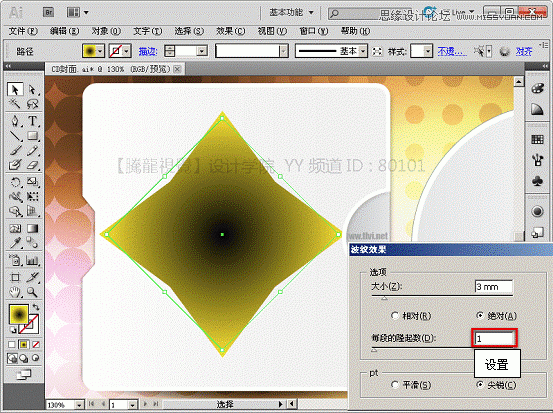The height and width of the screenshot is (413, 553).
Task: Expand the stroke weight dropdown
Action: point(202,51)
